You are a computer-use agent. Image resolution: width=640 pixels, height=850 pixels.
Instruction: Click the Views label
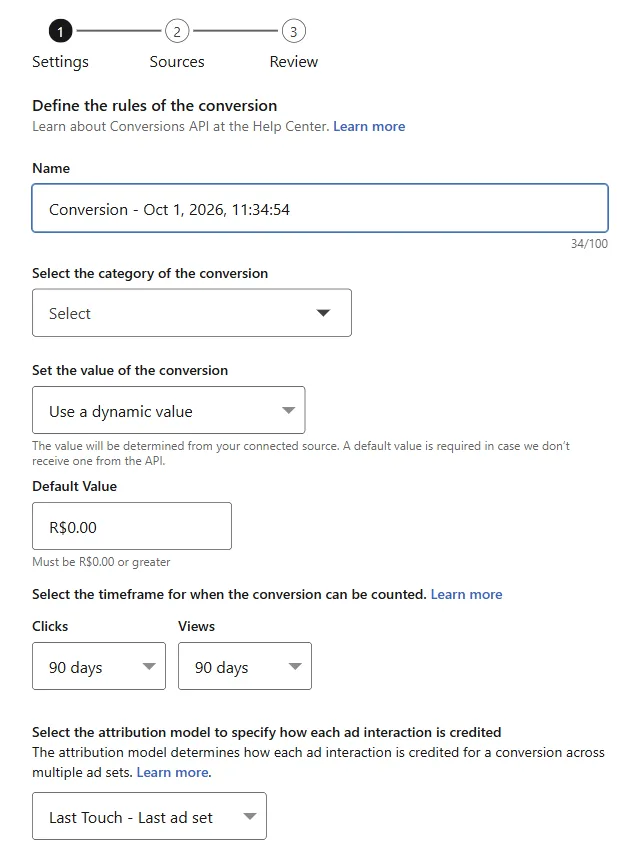coord(196,627)
